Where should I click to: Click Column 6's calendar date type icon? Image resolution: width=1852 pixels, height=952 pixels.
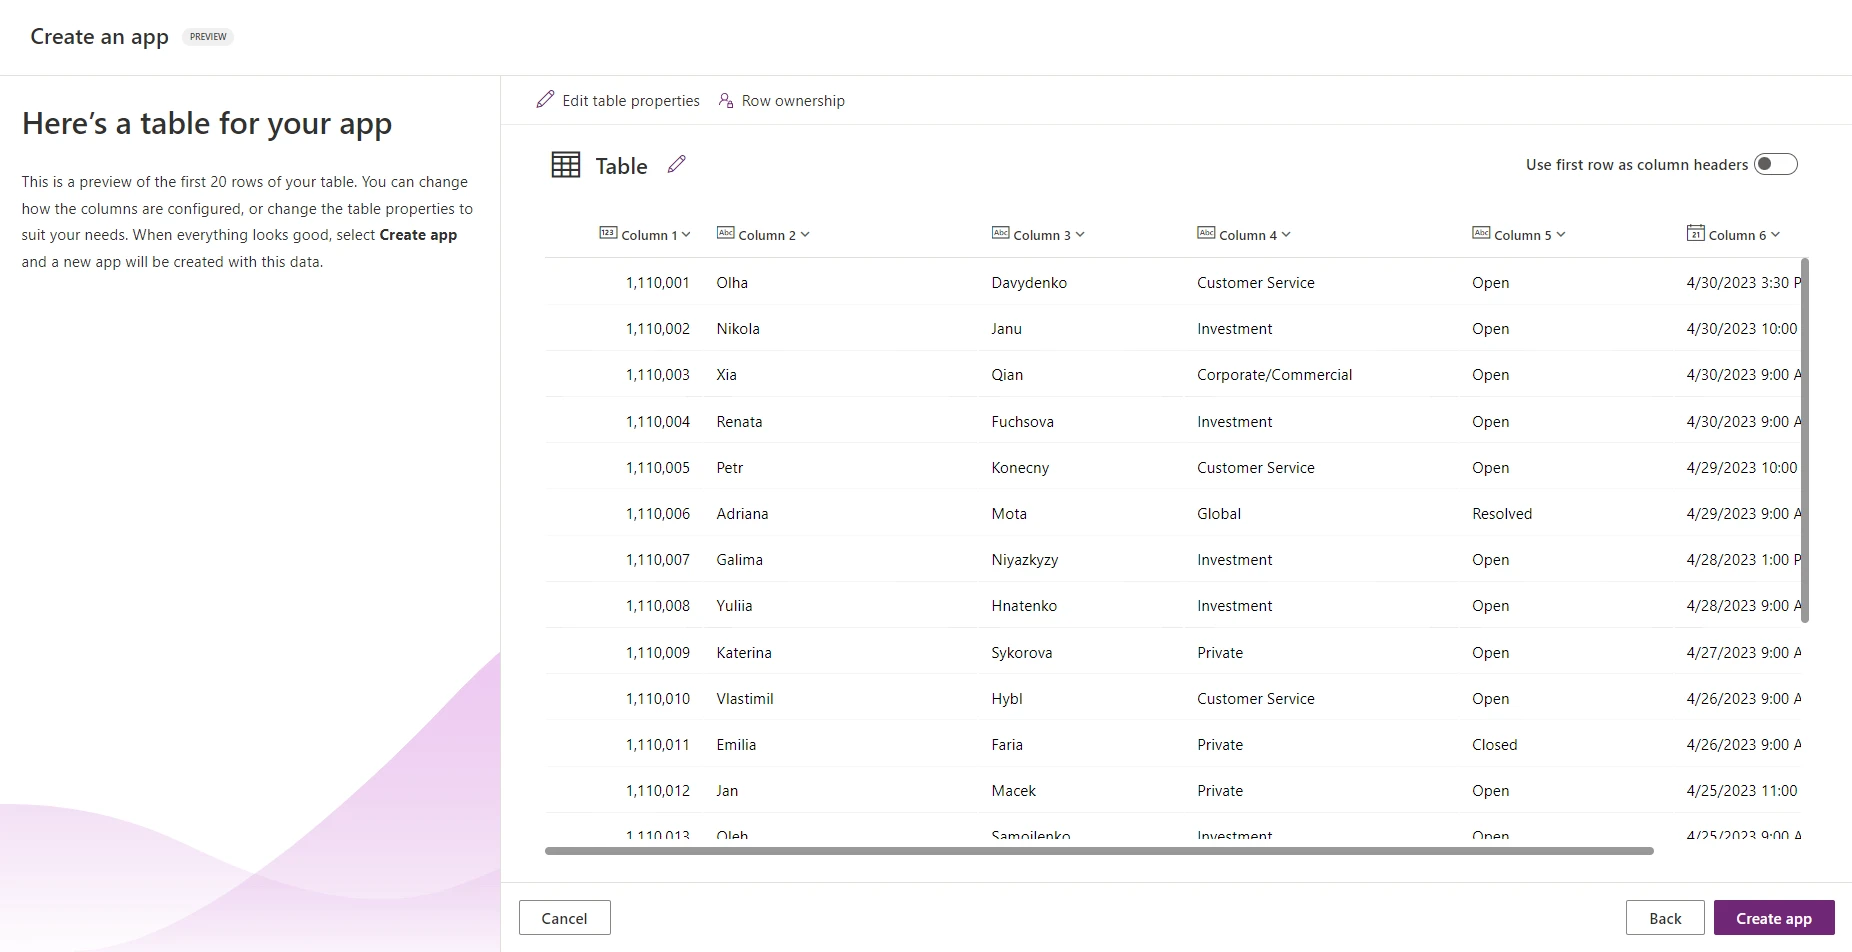click(x=1695, y=232)
